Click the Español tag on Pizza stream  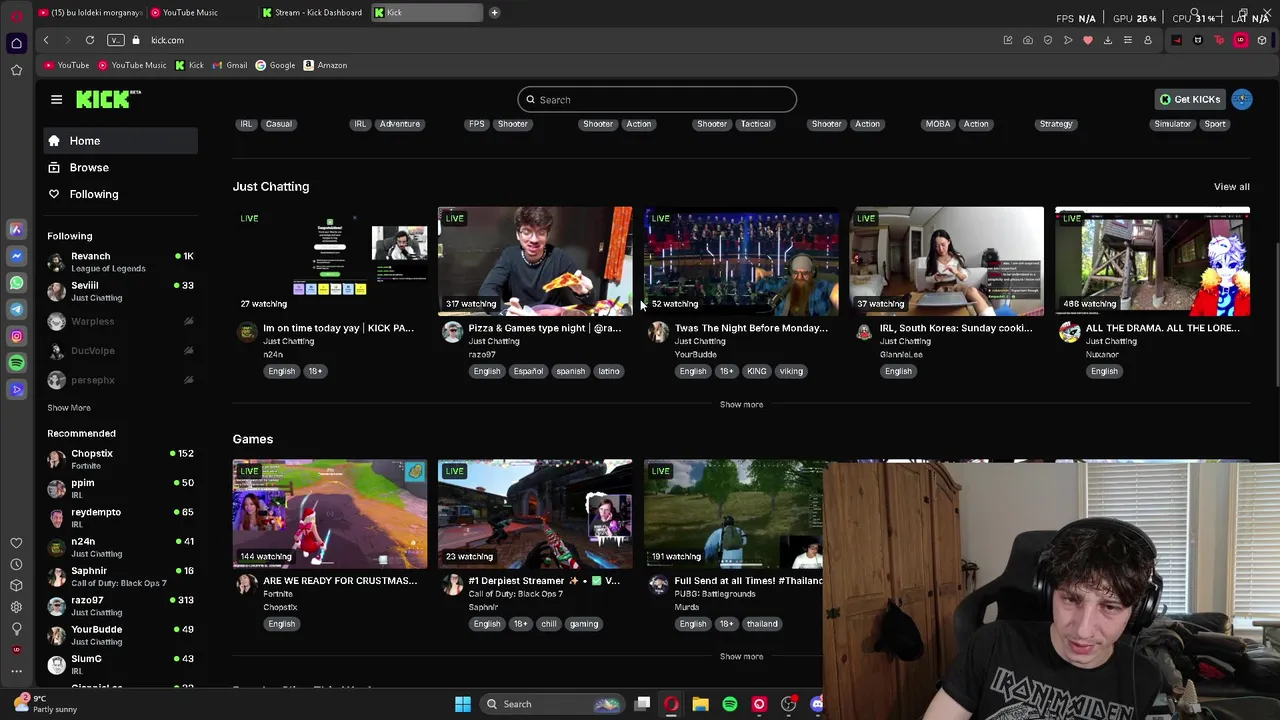click(x=528, y=371)
